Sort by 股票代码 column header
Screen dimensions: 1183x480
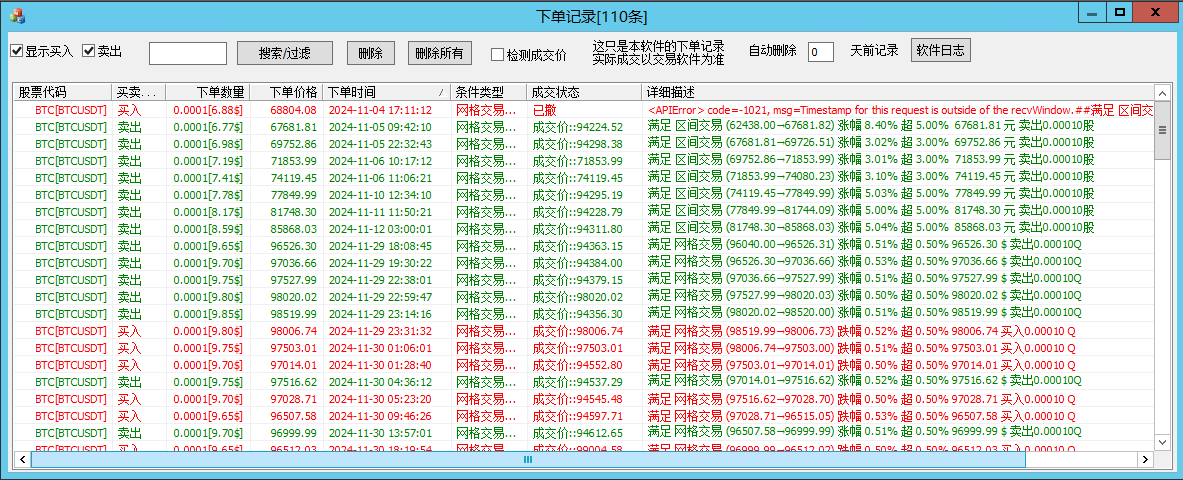[x=62, y=92]
